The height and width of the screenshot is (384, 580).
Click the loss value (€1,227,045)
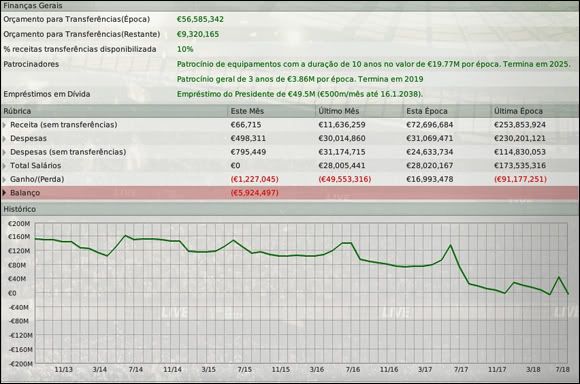coord(254,179)
